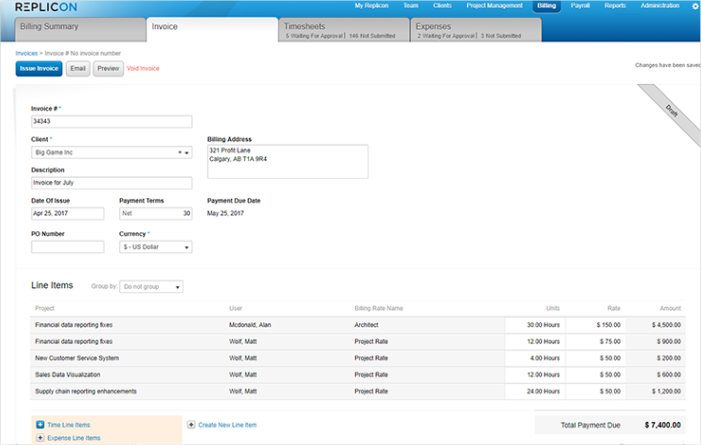Click the Issue Invoice button
Screen dimensions: 701x445
pyautogui.click(x=39, y=68)
